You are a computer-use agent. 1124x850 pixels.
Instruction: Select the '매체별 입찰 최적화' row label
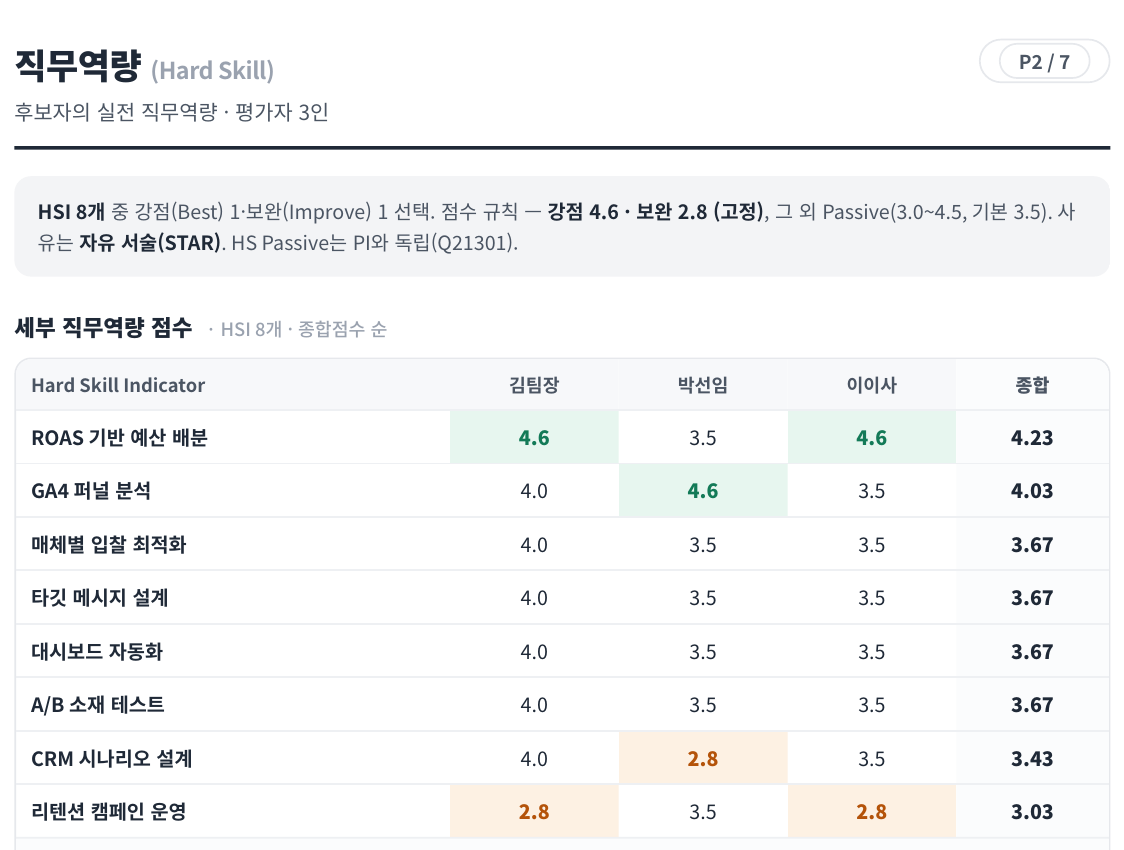coord(108,545)
